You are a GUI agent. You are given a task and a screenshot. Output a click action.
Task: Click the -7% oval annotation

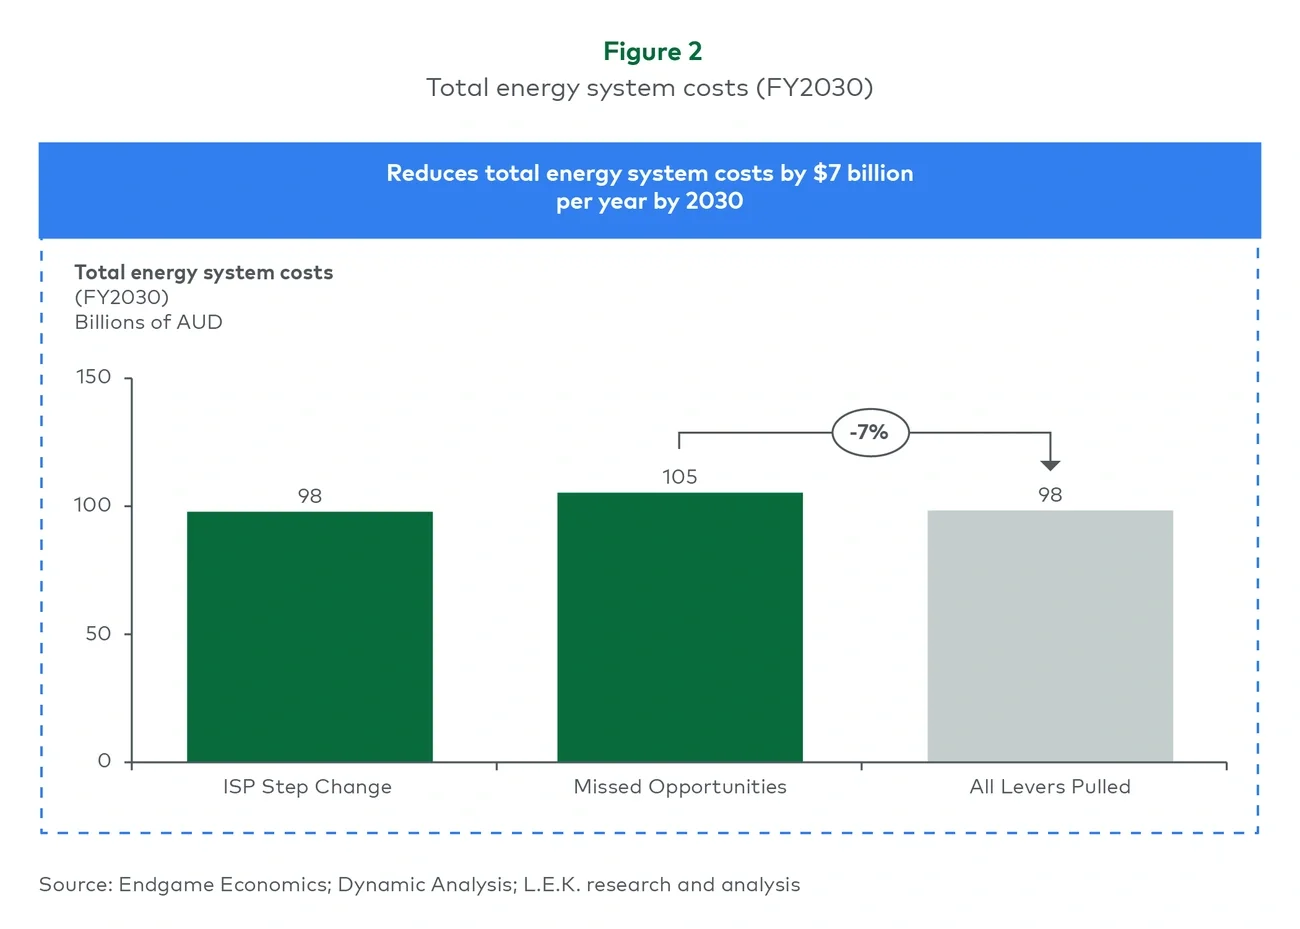(x=869, y=432)
